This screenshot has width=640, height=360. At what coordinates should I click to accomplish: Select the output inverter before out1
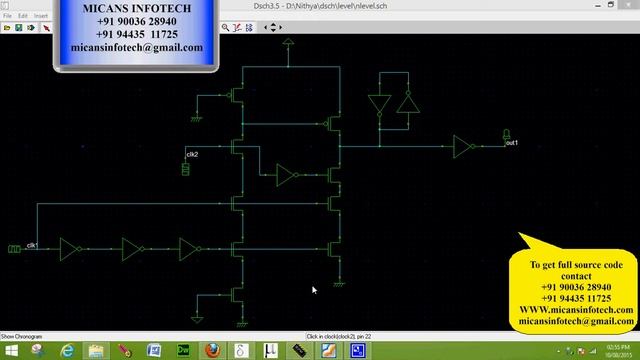[463, 147]
